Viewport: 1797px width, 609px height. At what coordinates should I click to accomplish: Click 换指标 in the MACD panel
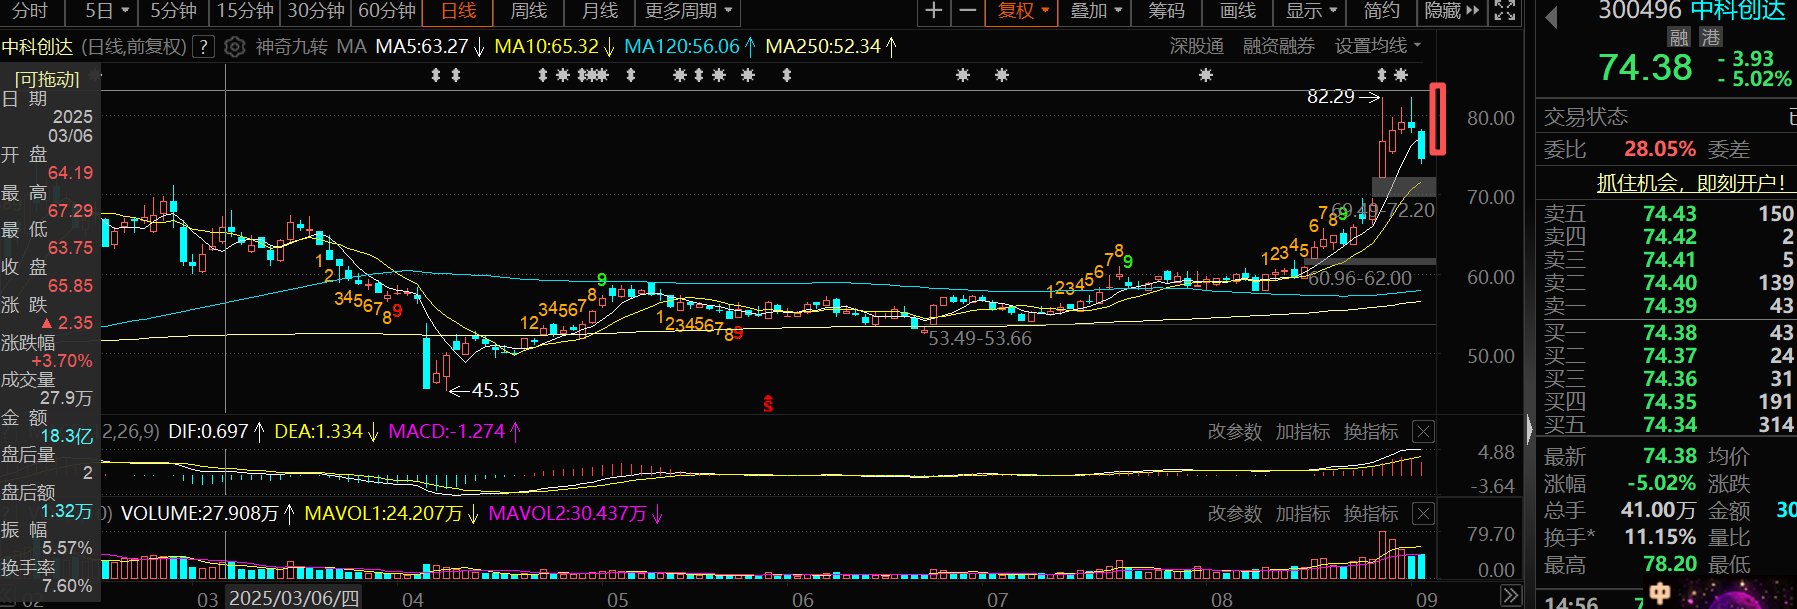[x=1371, y=432]
